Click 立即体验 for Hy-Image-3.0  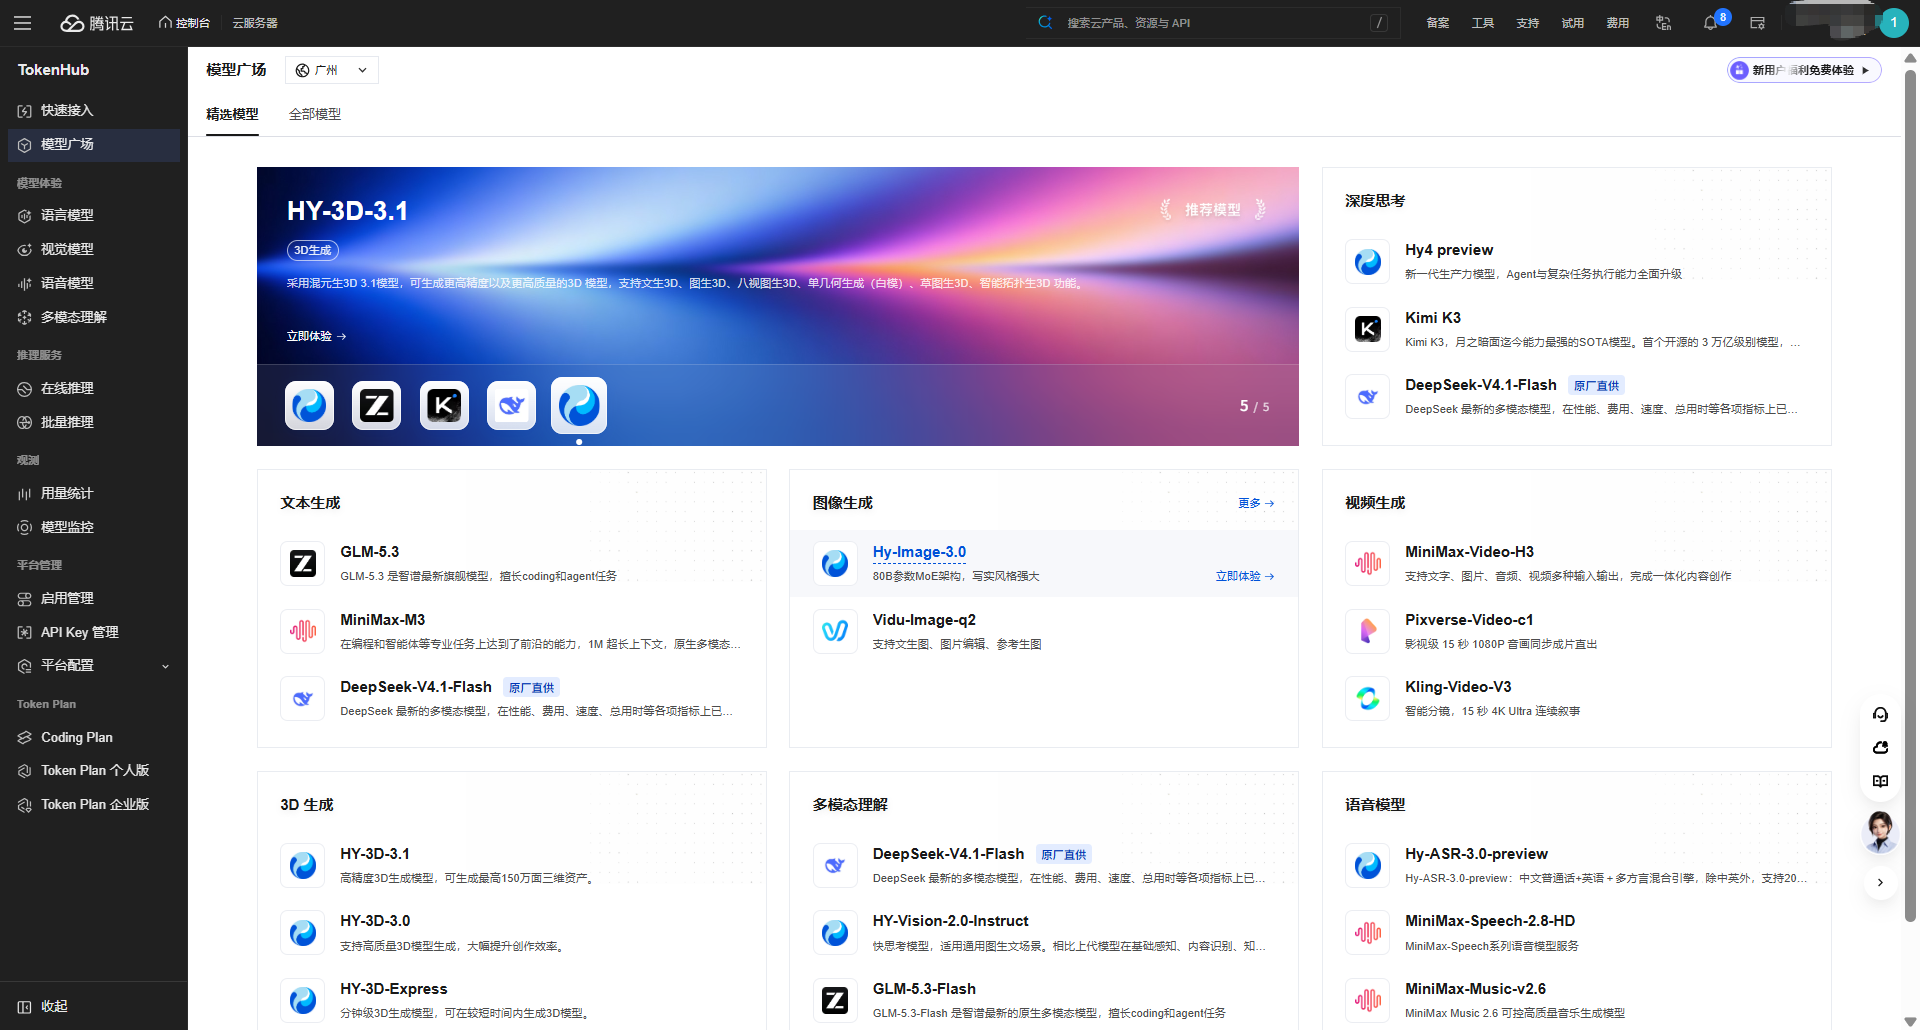[1245, 576]
